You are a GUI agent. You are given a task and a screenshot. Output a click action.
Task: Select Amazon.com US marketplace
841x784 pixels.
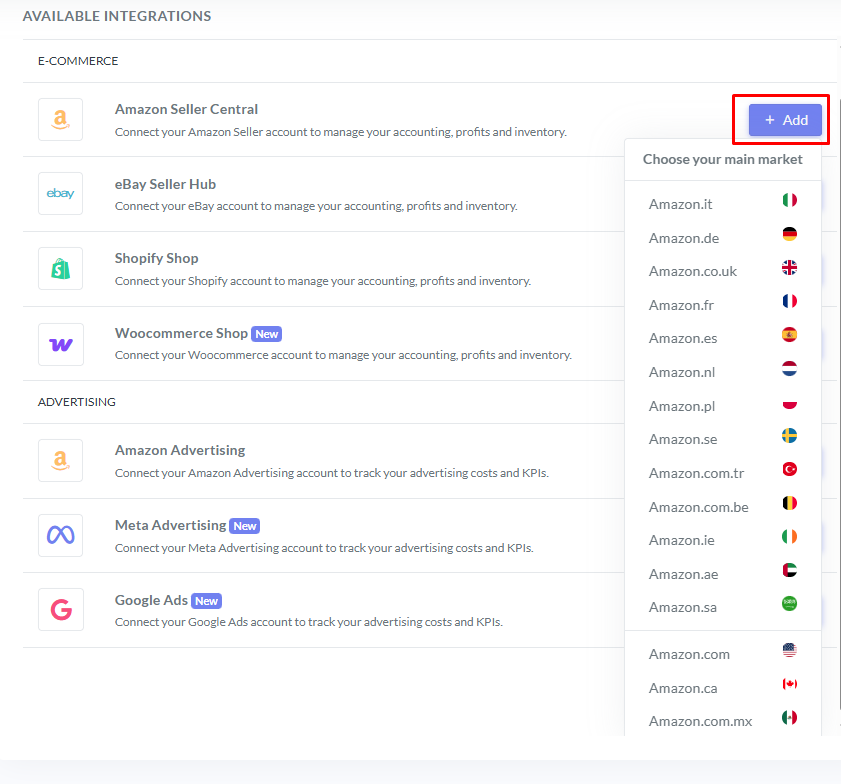(x=689, y=654)
